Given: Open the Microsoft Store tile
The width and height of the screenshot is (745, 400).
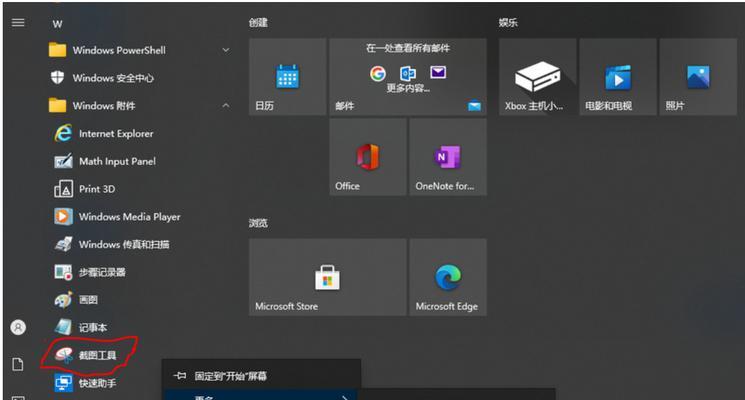Looking at the screenshot, I should [x=328, y=277].
